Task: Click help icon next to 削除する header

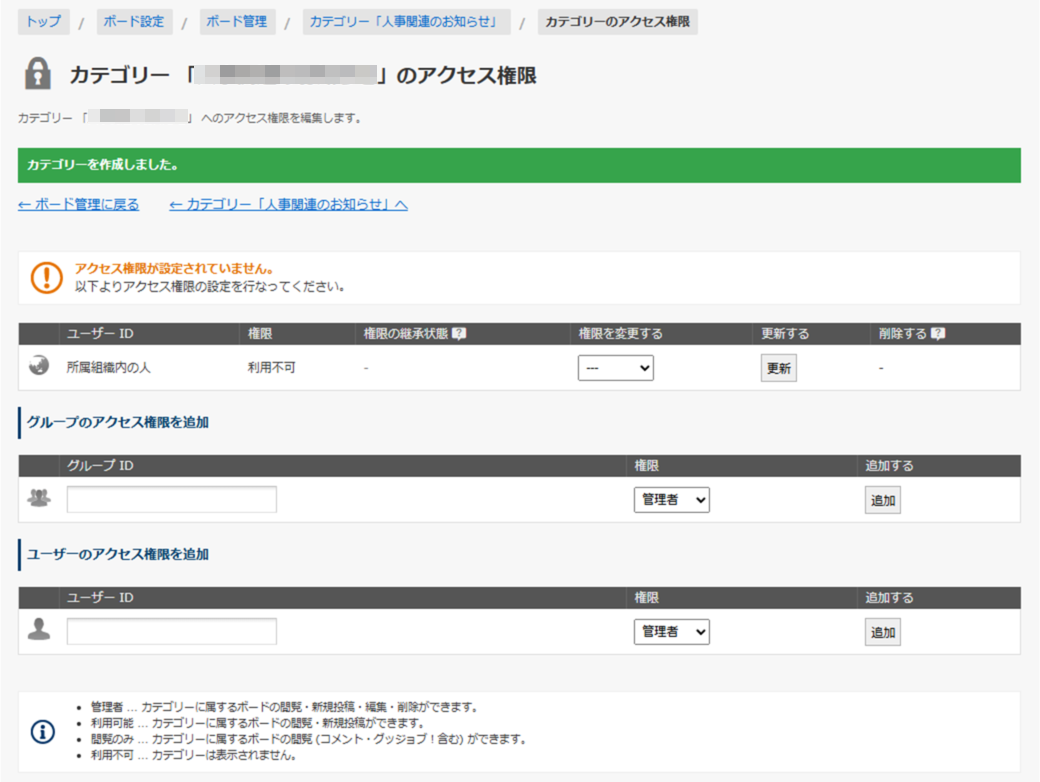Action: point(938,334)
